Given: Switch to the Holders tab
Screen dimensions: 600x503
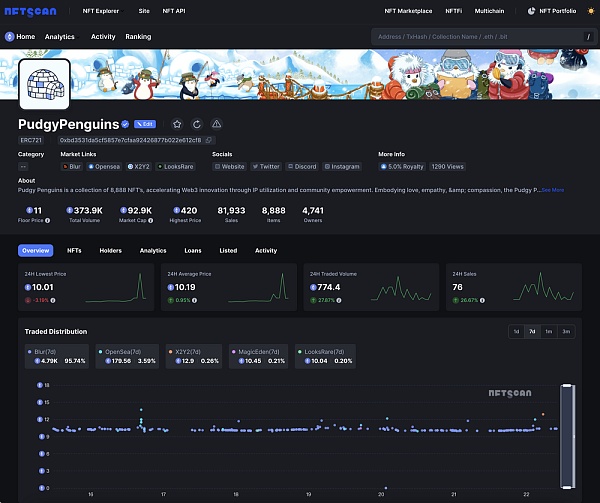Looking at the screenshot, I should [x=110, y=251].
